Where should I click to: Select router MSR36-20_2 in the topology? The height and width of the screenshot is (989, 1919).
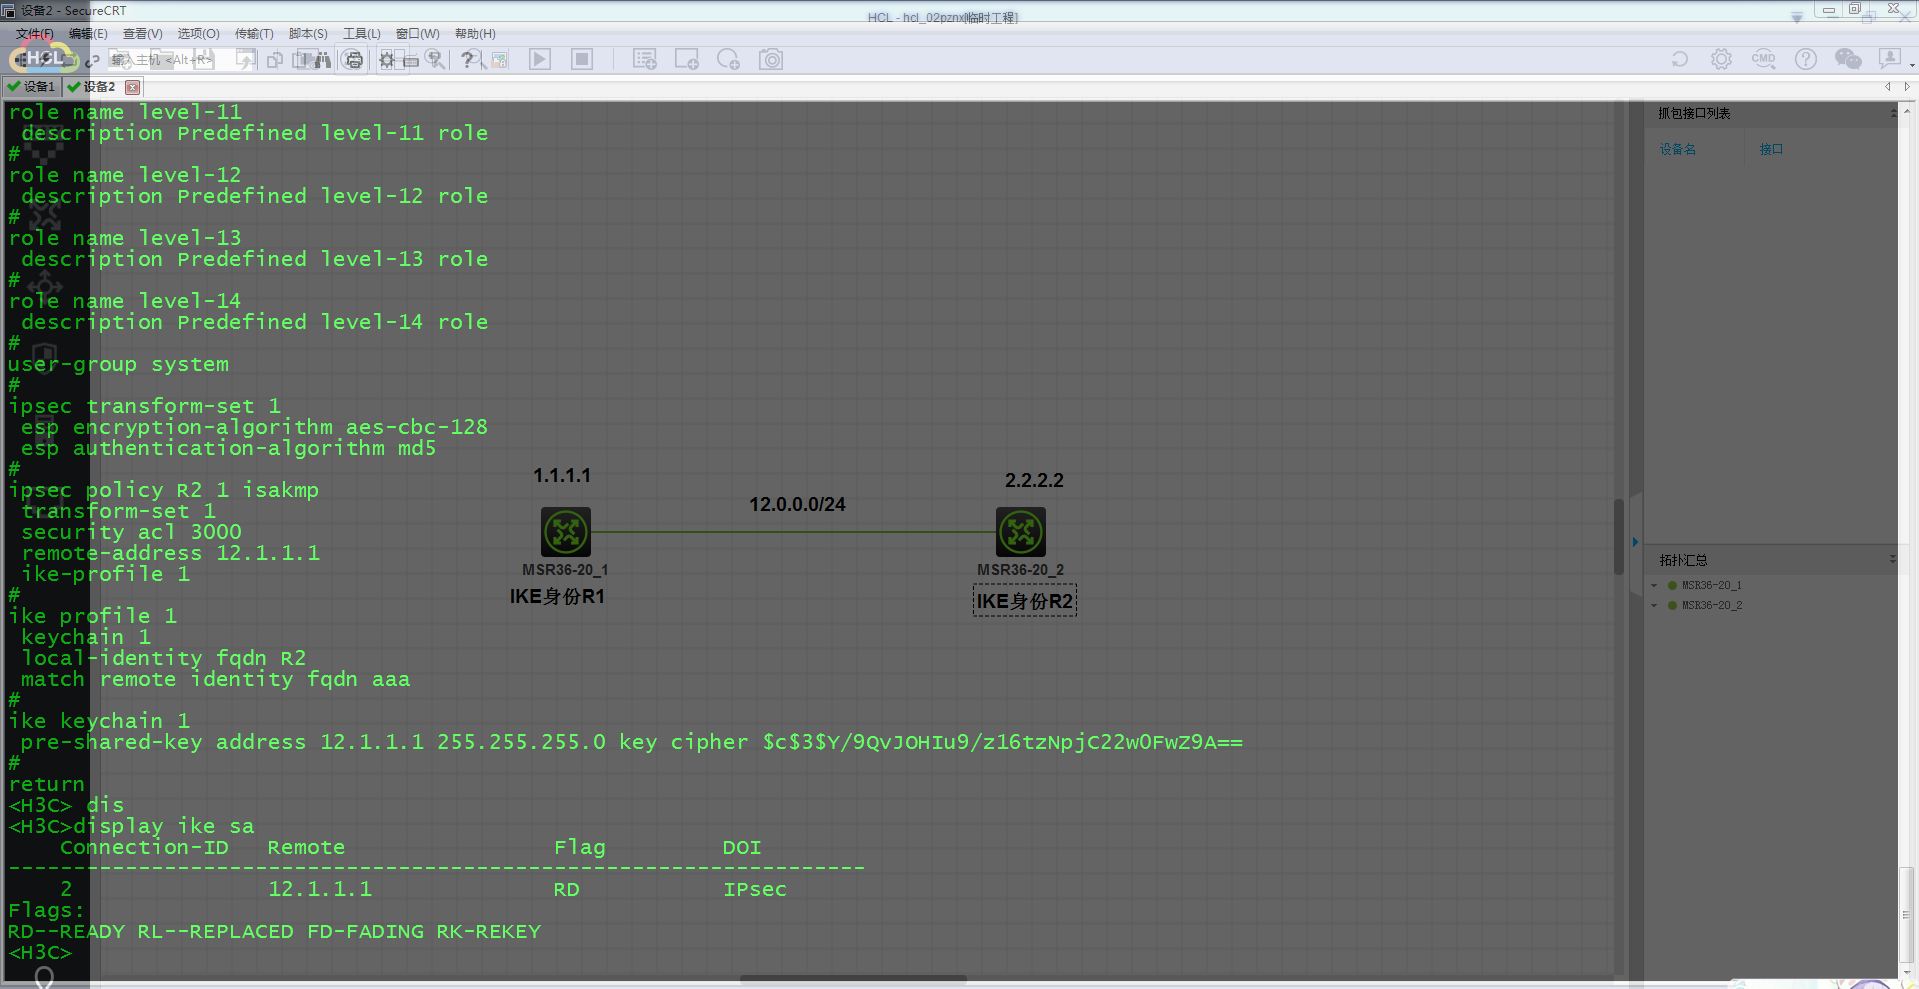pos(1021,532)
